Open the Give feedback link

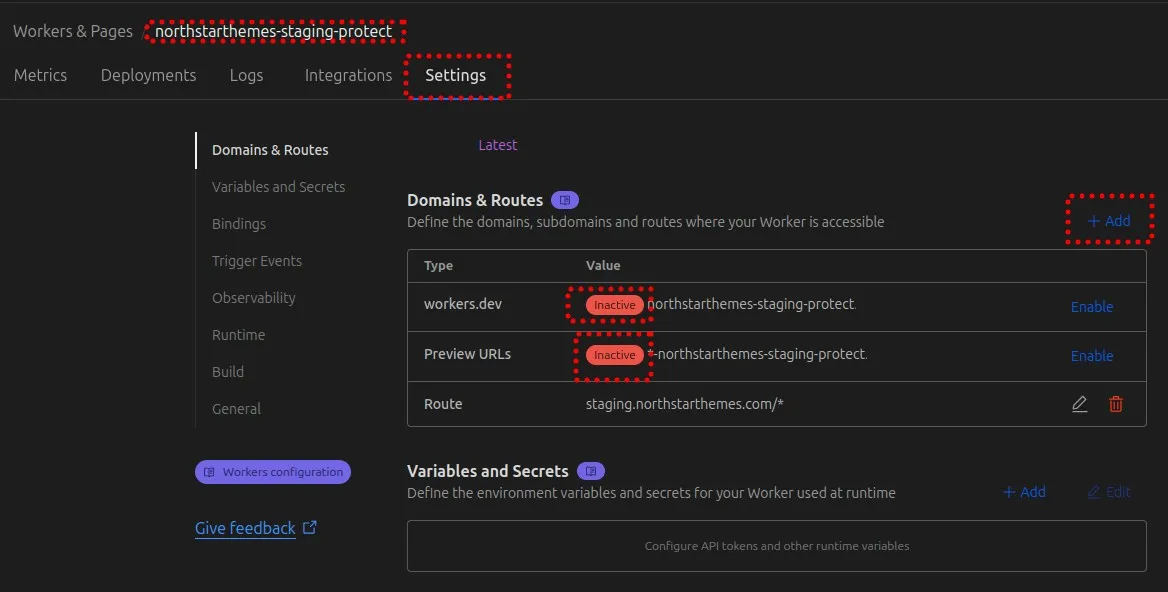pos(256,528)
